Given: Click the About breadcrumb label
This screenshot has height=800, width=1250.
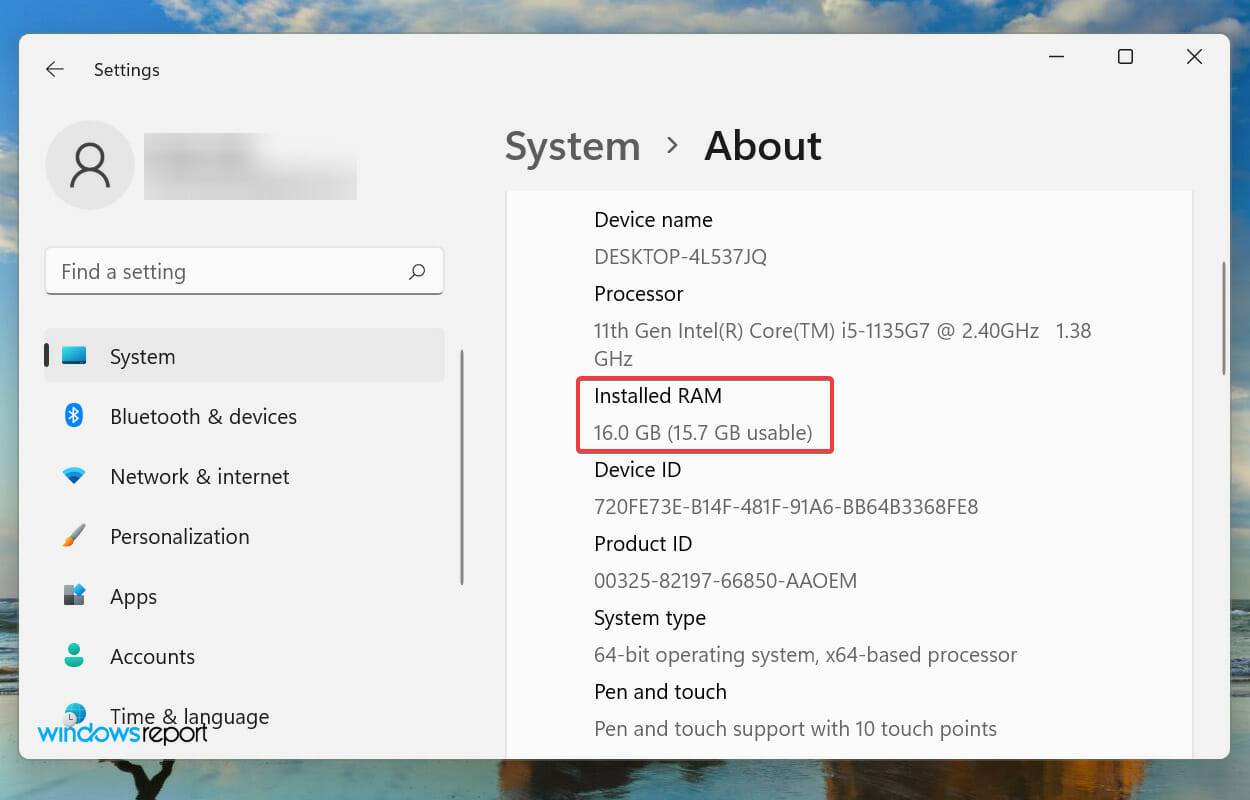Looking at the screenshot, I should pyautogui.click(x=763, y=146).
